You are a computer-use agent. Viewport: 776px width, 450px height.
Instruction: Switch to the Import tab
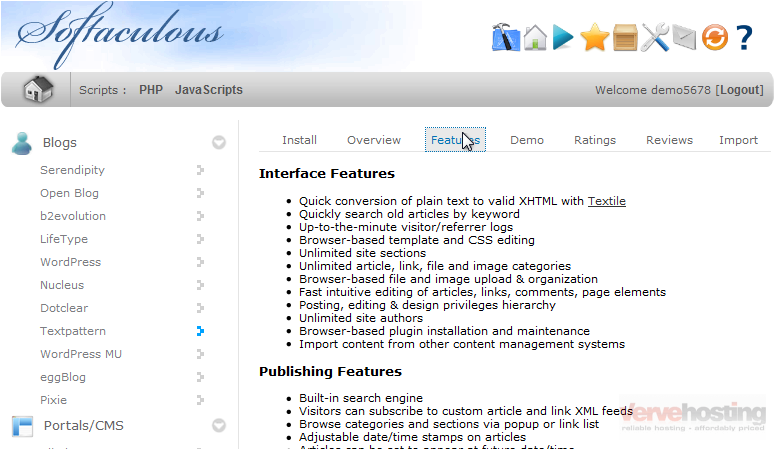click(738, 140)
